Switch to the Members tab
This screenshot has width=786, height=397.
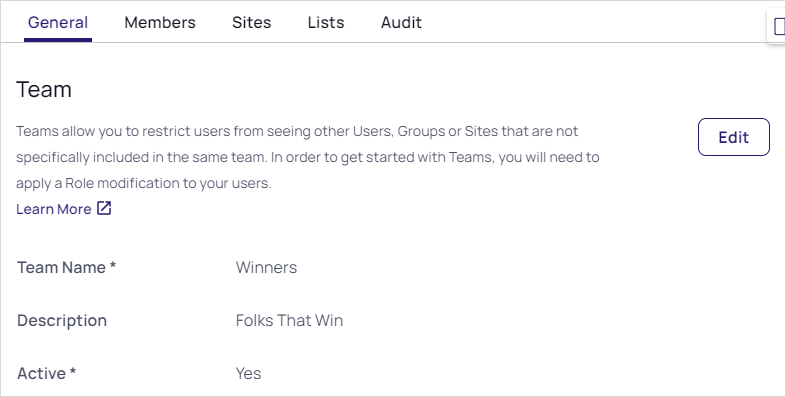tap(160, 23)
